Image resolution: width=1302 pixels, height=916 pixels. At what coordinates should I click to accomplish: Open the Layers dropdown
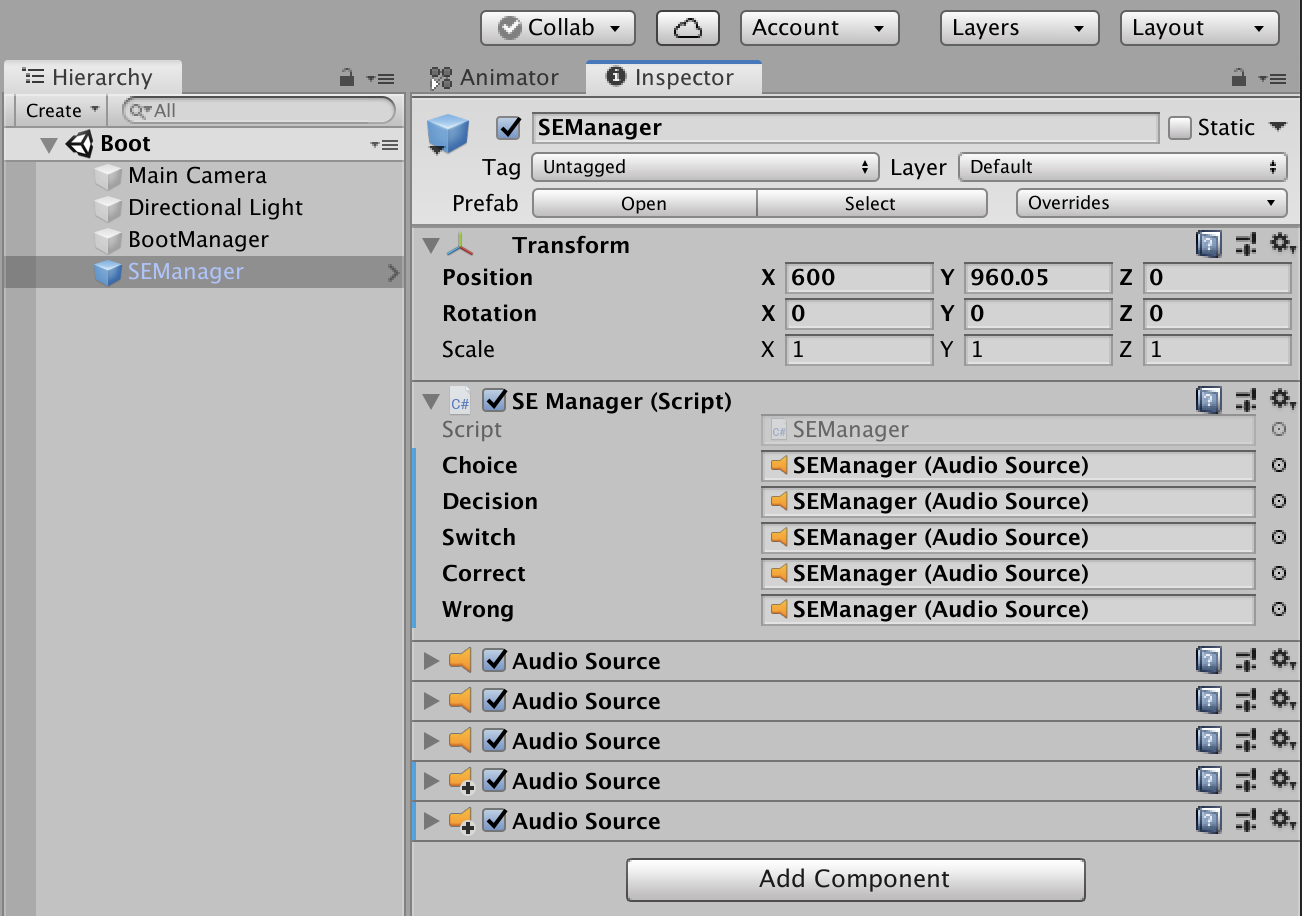point(1020,28)
